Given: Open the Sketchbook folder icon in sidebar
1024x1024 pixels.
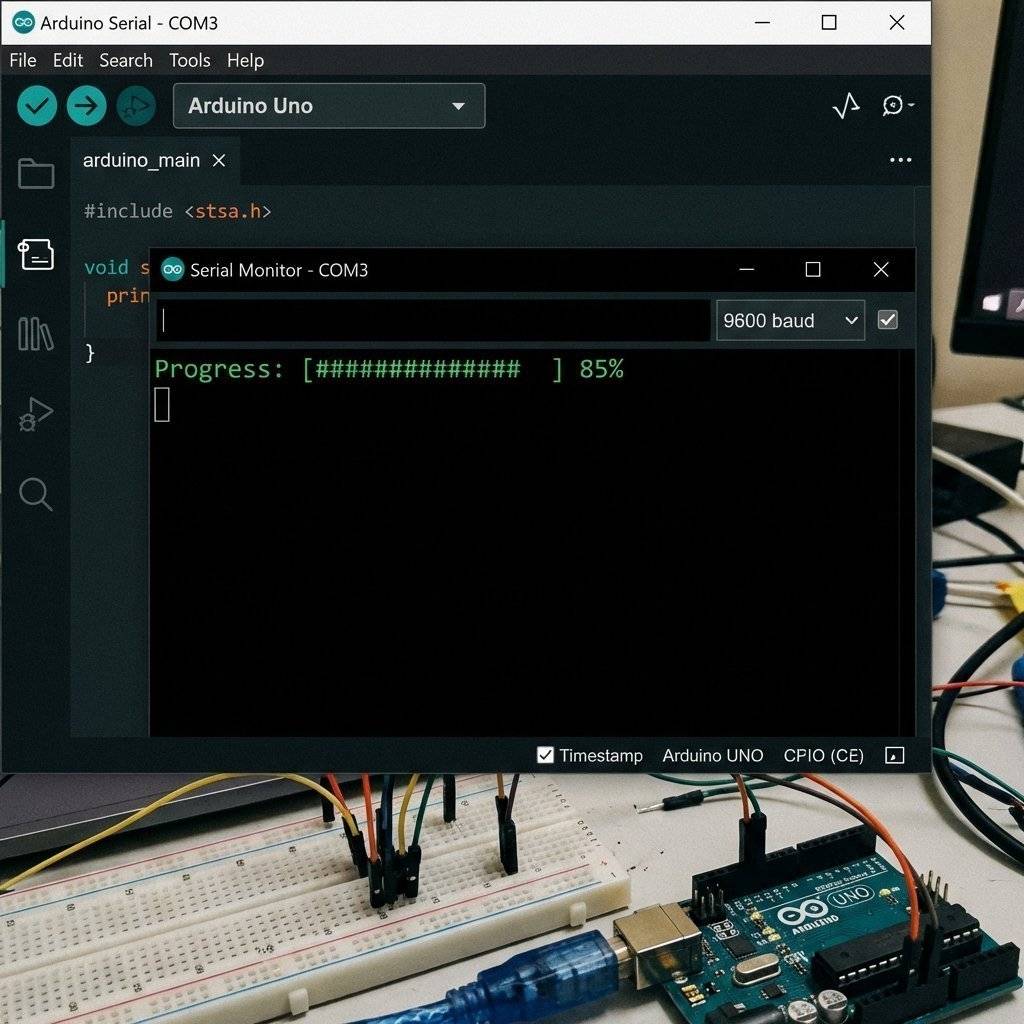Looking at the screenshot, I should (x=36, y=173).
